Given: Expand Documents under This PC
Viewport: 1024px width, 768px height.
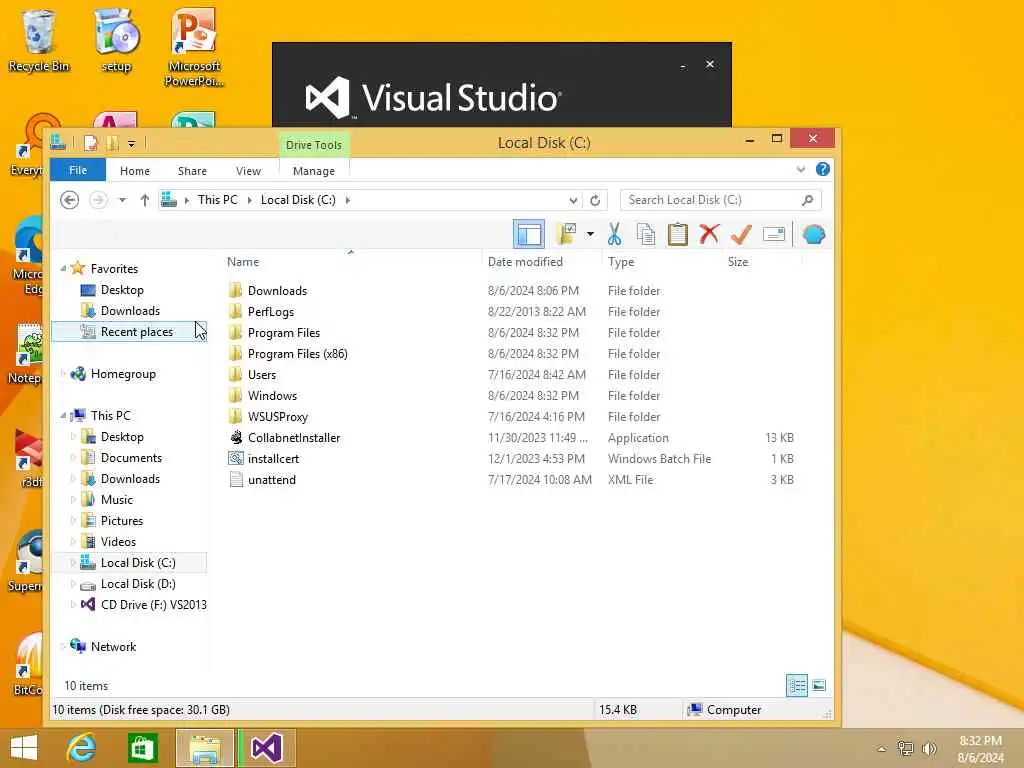Looking at the screenshot, I should click(73, 458).
